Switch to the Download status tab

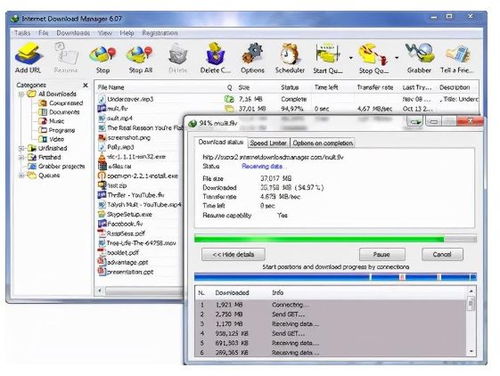click(x=221, y=142)
